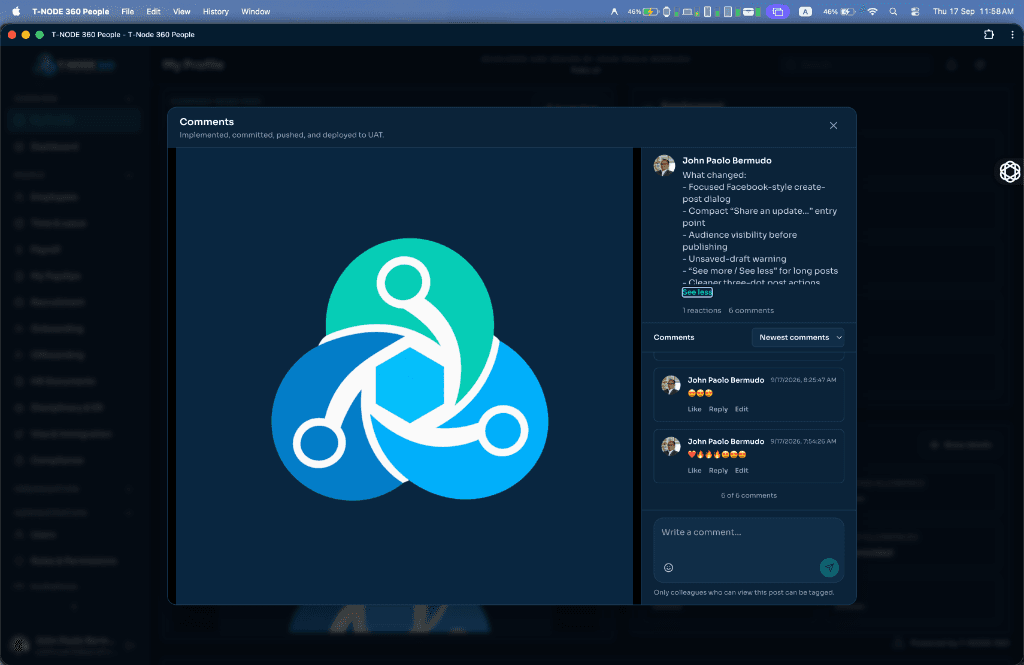Viewport: 1024px width, 665px height.
Task: Click the menu bar date and time
Action: pyautogui.click(x=973, y=11)
